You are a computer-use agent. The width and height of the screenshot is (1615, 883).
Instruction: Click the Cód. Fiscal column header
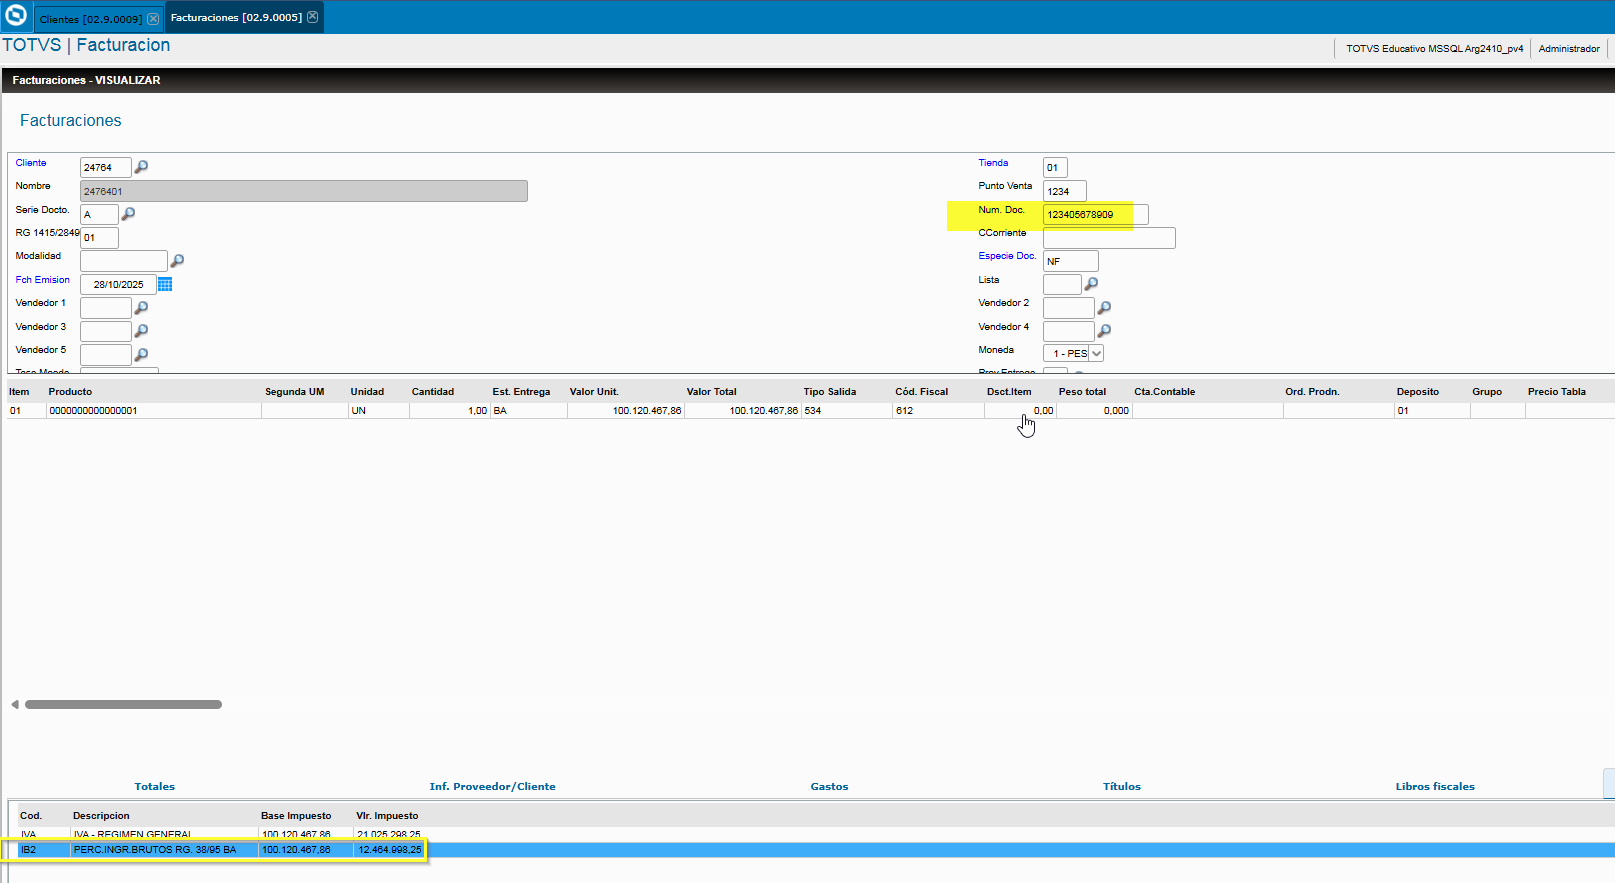tap(922, 392)
